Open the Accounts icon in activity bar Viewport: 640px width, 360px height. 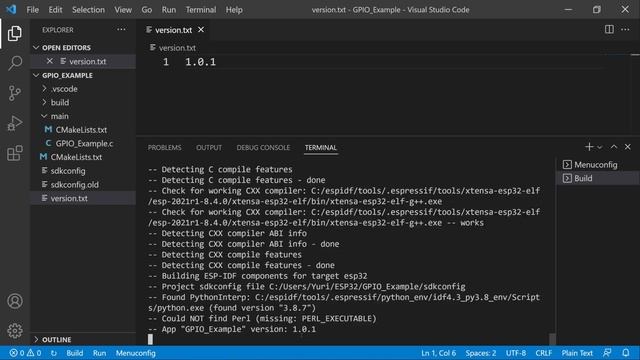(x=15, y=301)
